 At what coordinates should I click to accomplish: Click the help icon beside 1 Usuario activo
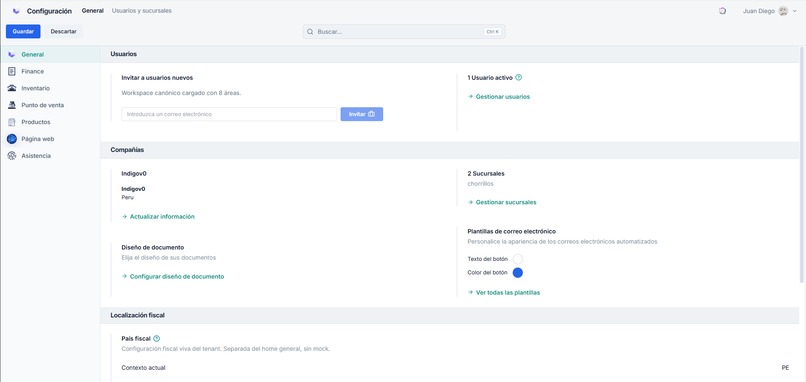click(519, 78)
